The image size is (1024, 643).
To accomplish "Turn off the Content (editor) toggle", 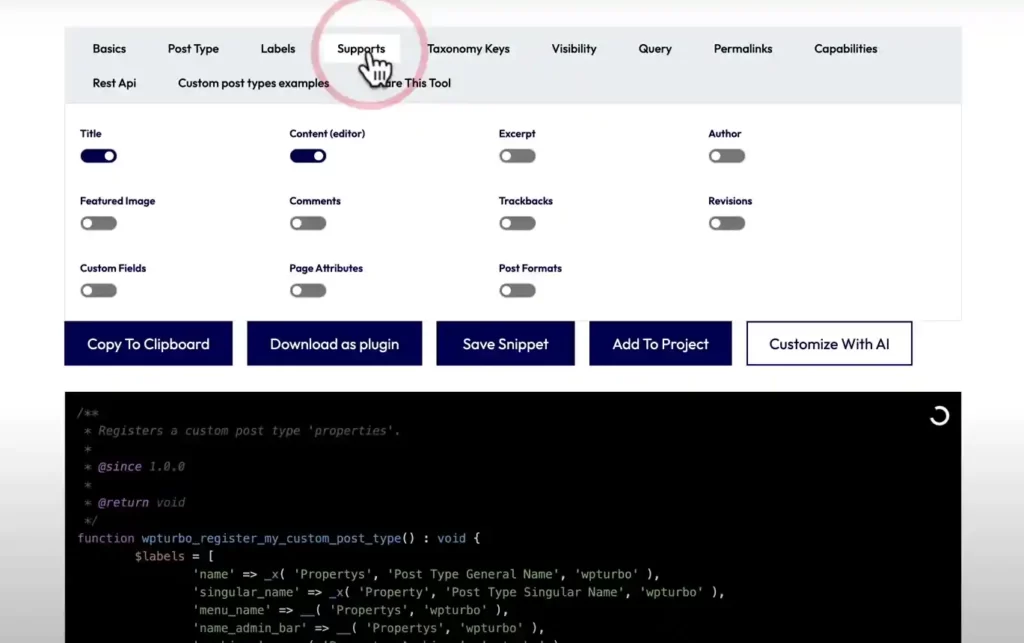I will click(x=308, y=156).
